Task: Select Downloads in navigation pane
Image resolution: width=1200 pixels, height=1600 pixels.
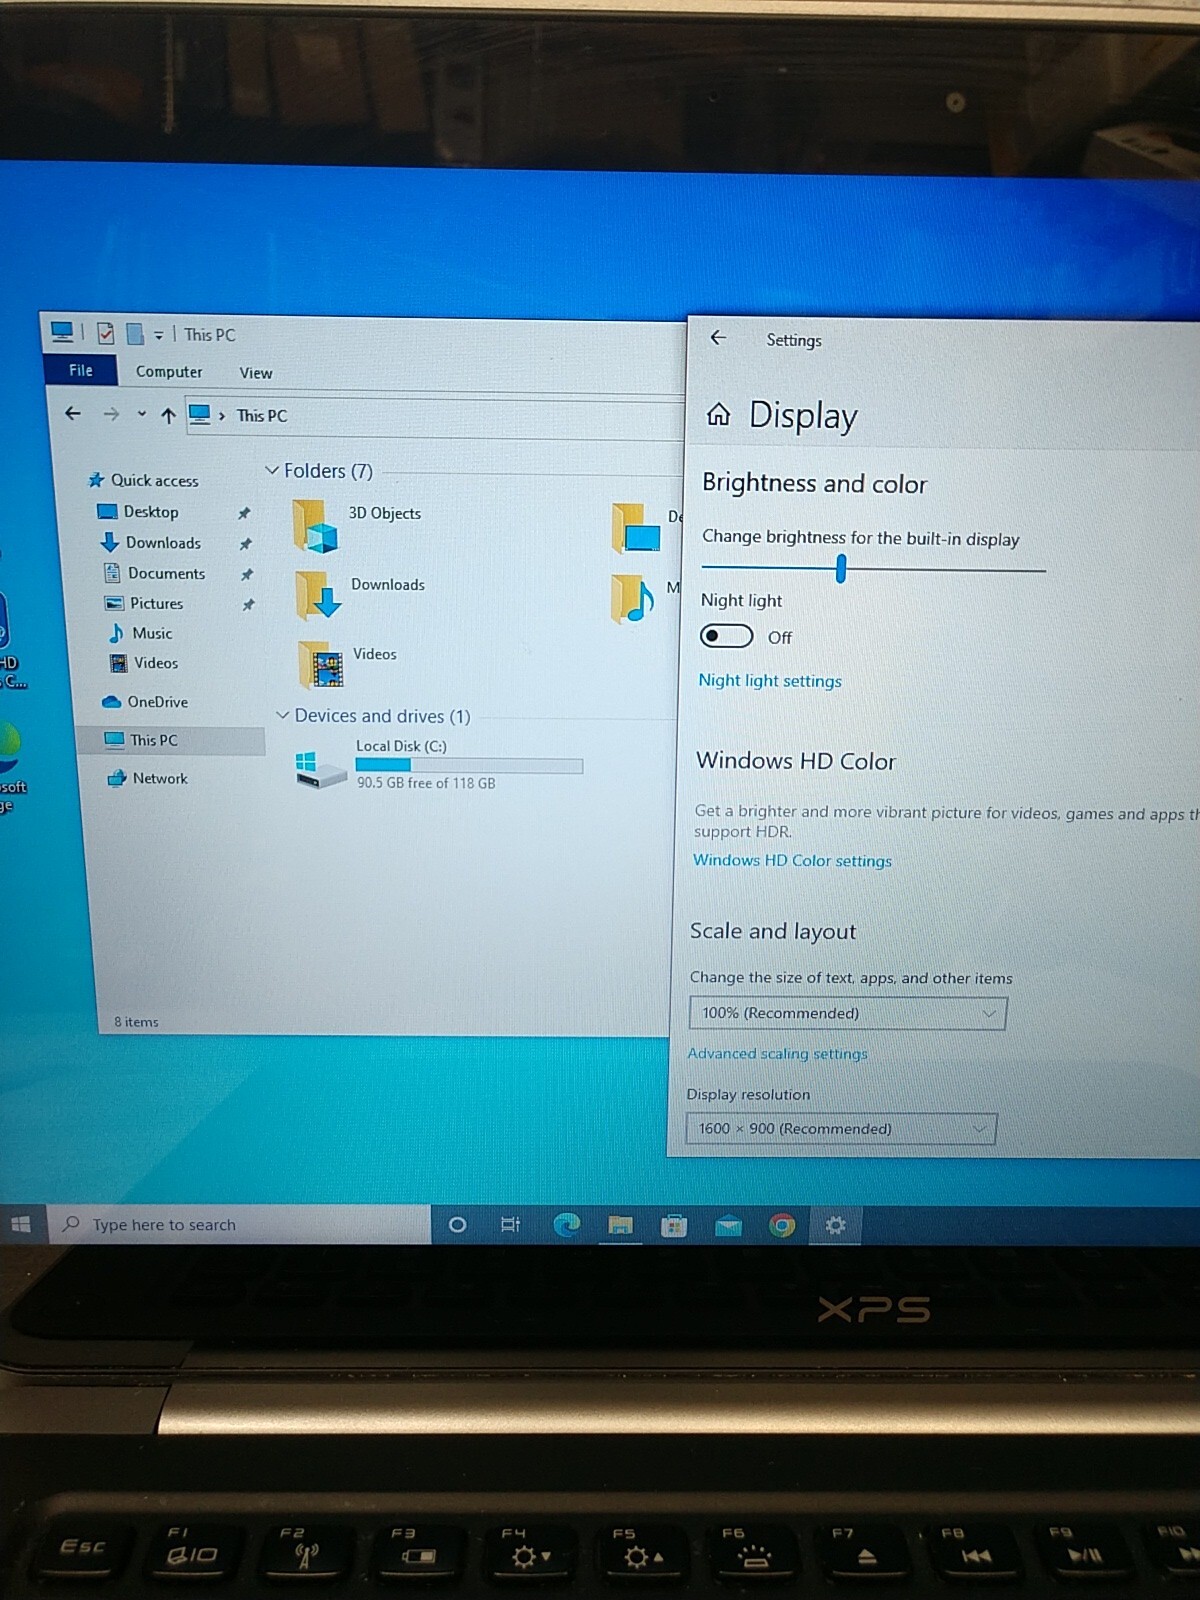Action: pos(151,542)
